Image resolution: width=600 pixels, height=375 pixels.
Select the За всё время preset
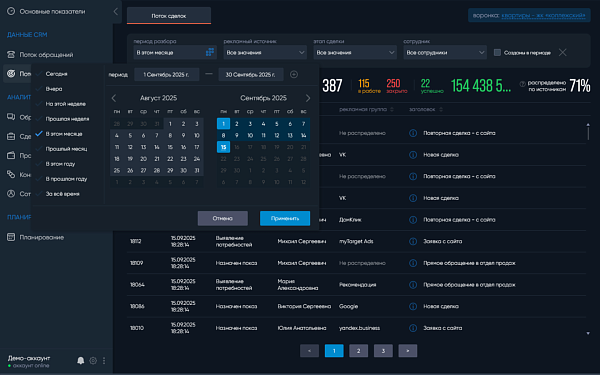point(62,194)
